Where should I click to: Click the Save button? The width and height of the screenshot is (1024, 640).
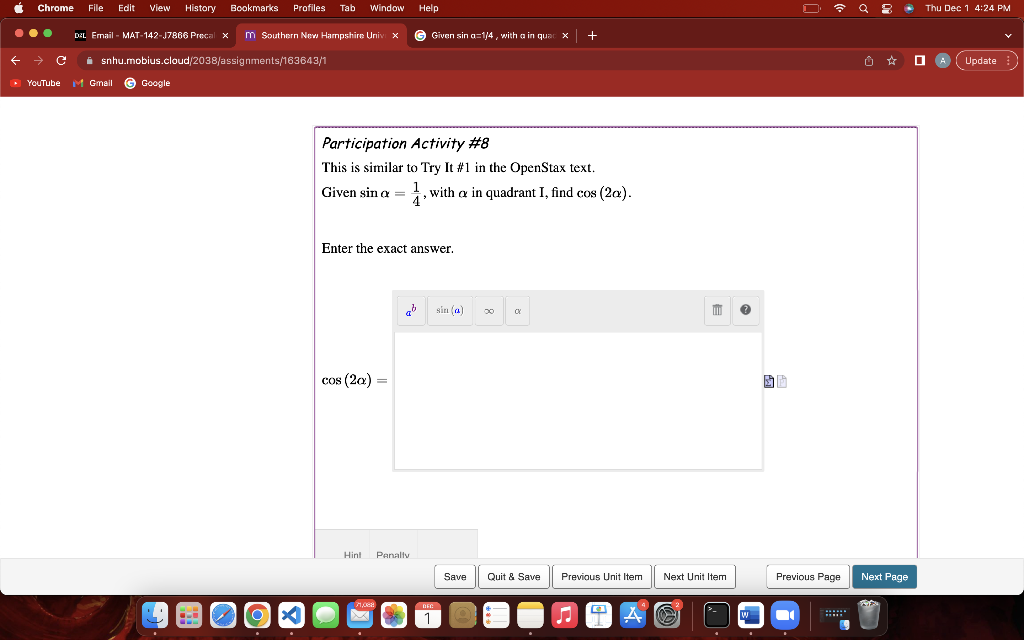point(455,577)
